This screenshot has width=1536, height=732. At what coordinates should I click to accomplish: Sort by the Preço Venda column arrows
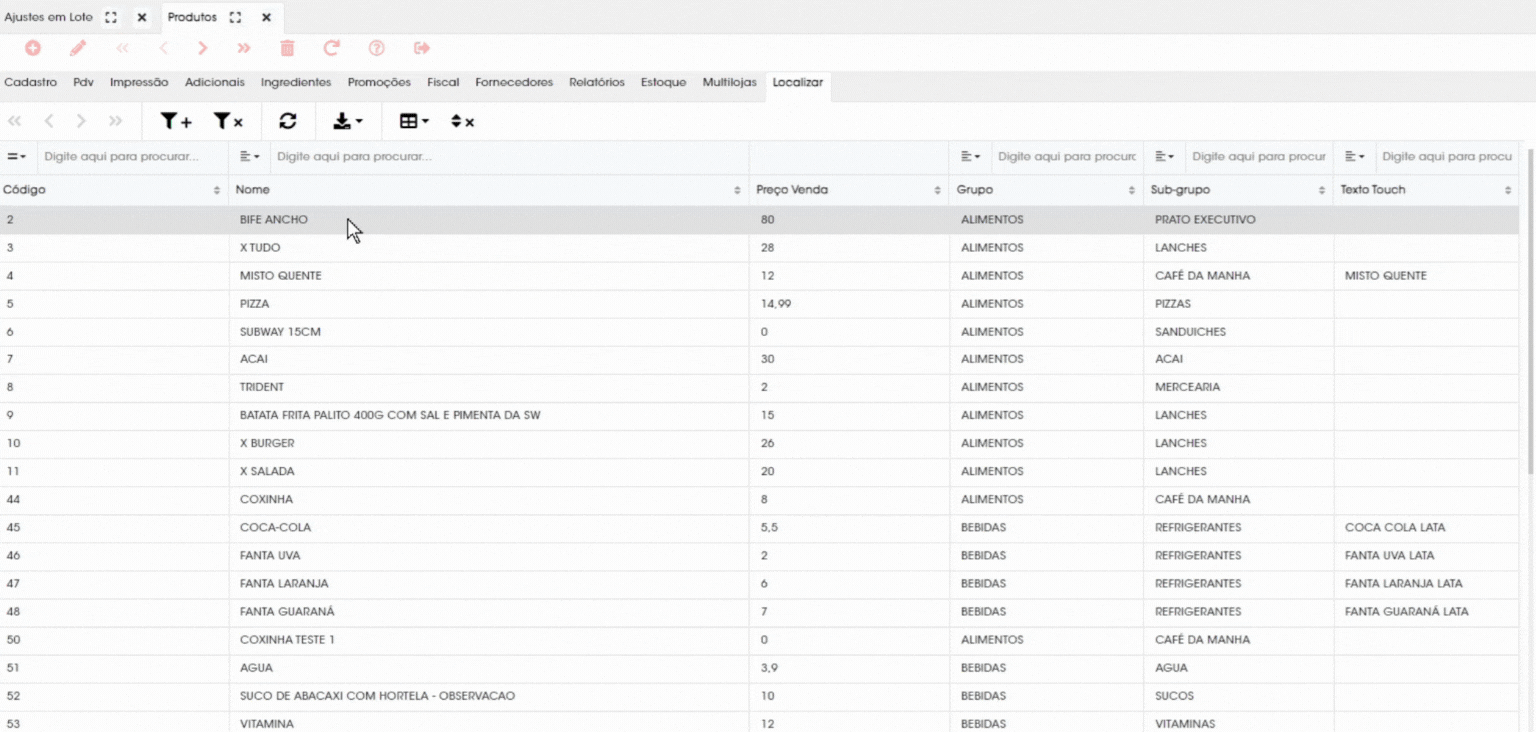(937, 190)
